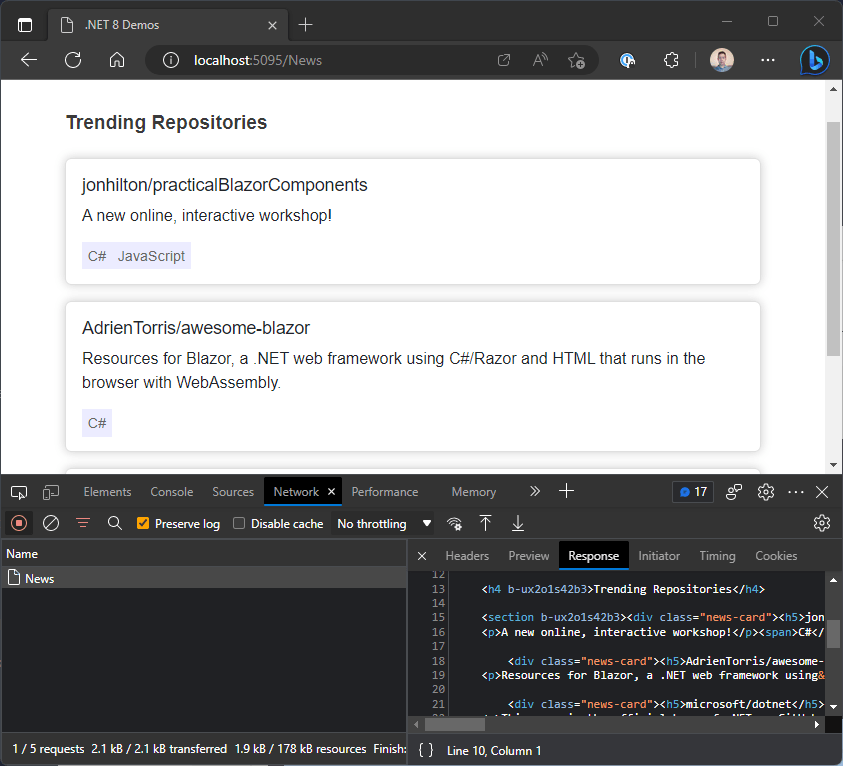Click the AdrienTorris/awesome-blazor title
This screenshot has height=766, width=843.
[196, 328]
